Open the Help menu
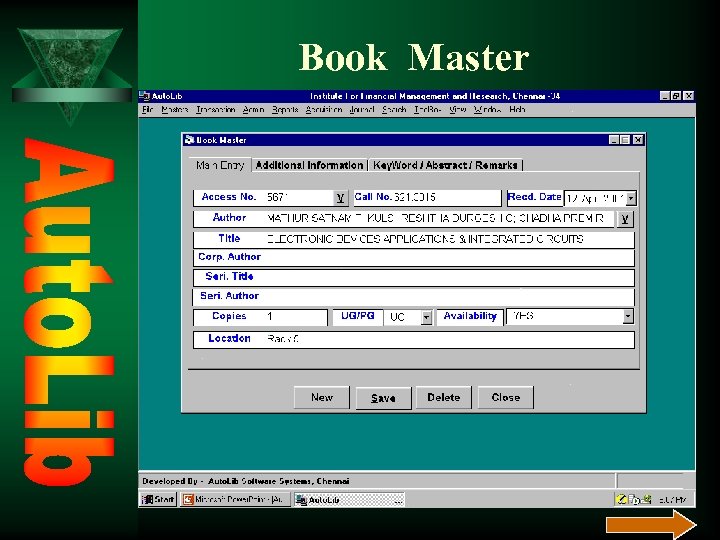 pyautogui.click(x=517, y=110)
